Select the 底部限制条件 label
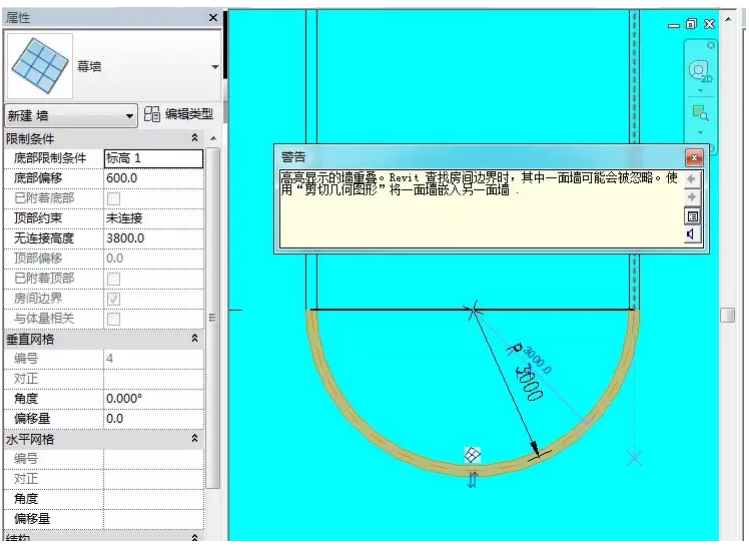 point(50,158)
